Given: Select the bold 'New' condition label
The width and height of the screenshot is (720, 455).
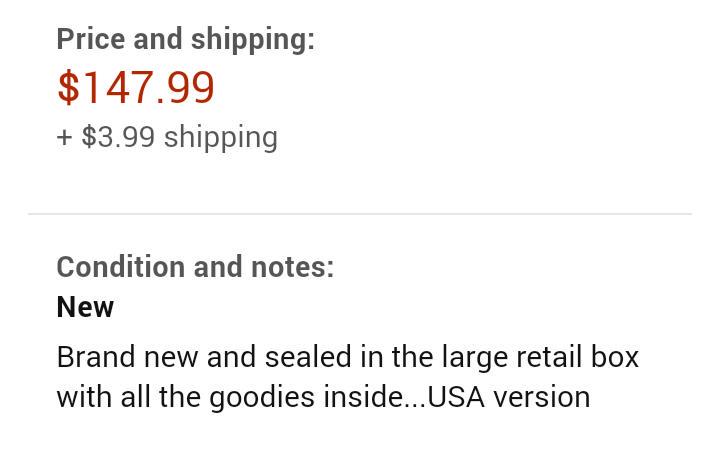Looking at the screenshot, I should tap(85, 307).
